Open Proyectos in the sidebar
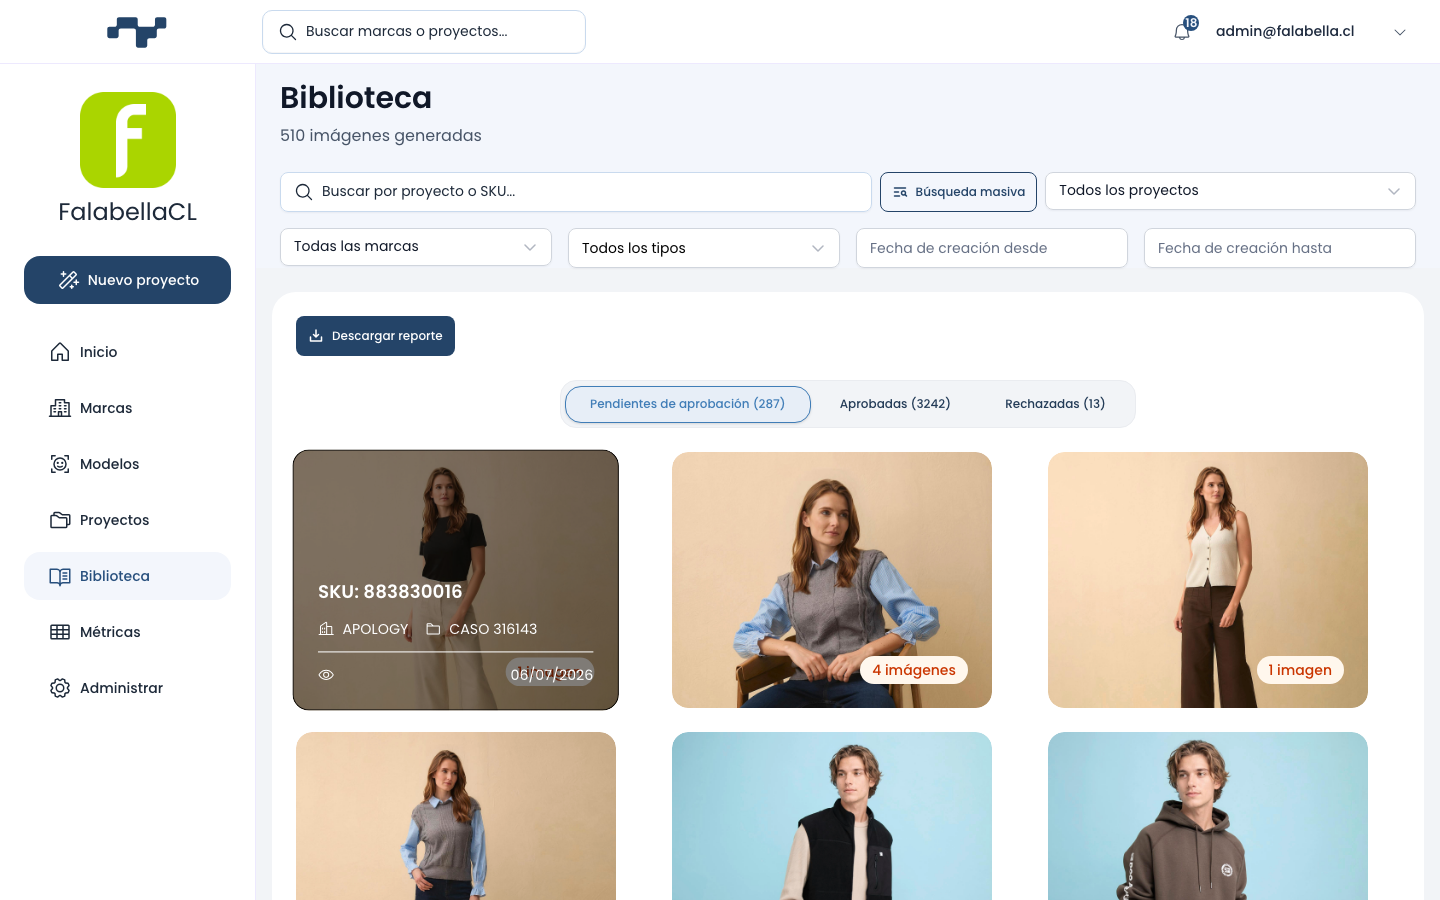 [127, 520]
